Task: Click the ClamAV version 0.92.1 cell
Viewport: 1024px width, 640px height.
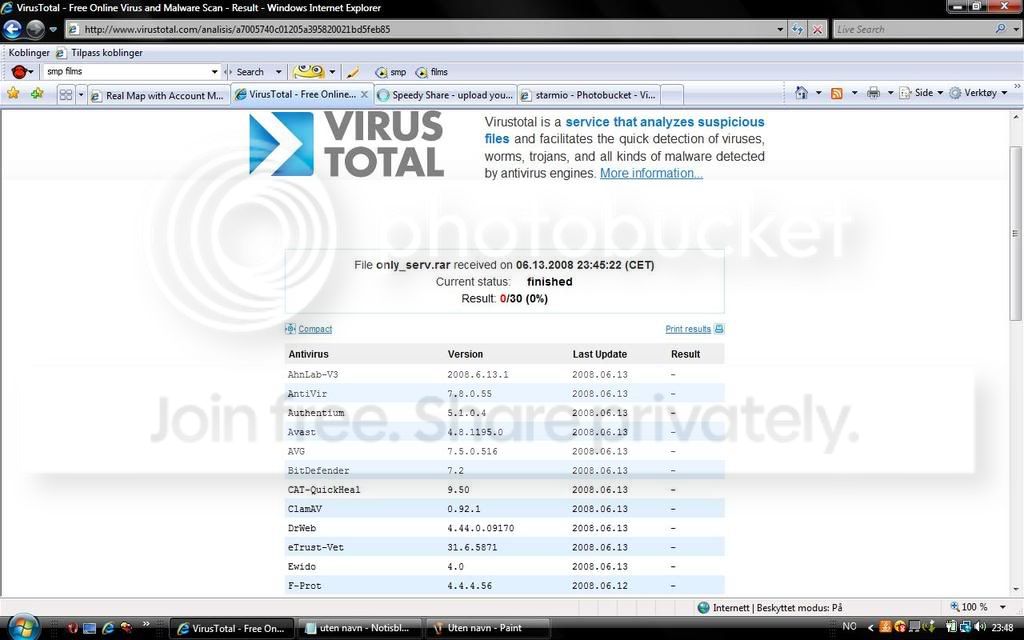Action: [464, 509]
